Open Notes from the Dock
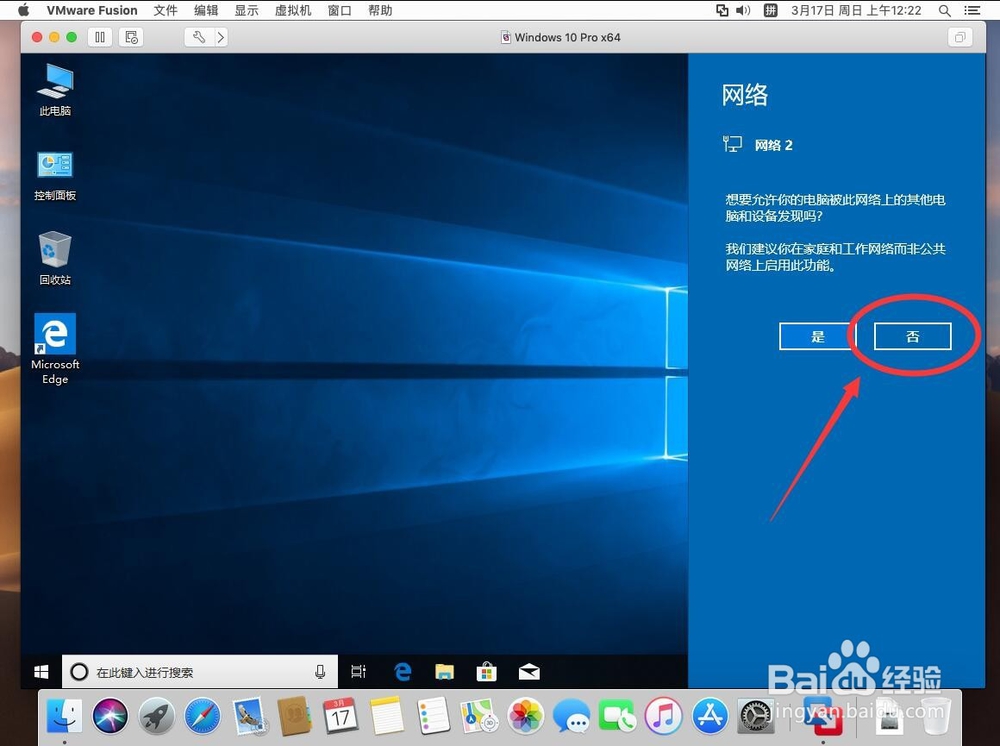1000x746 pixels. (x=386, y=715)
